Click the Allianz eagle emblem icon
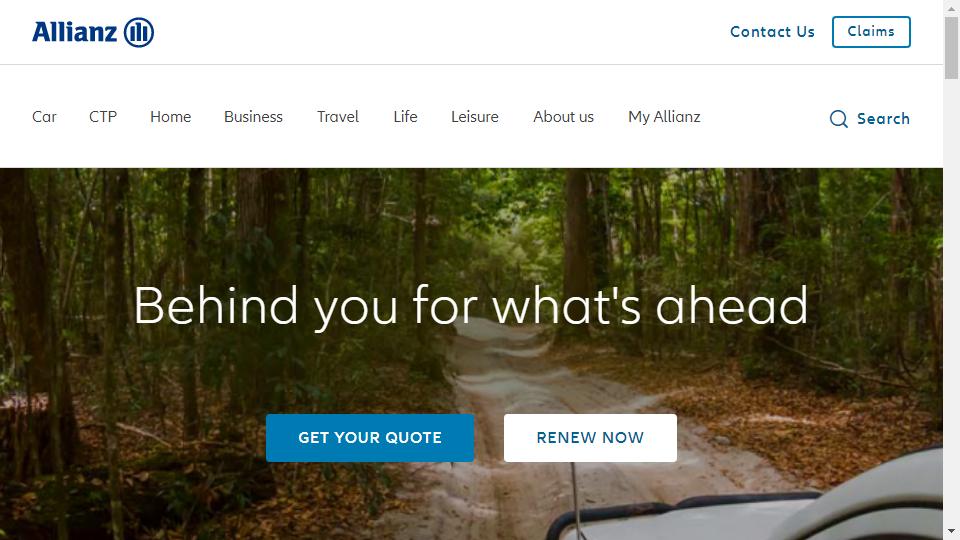The image size is (960, 540). click(139, 32)
